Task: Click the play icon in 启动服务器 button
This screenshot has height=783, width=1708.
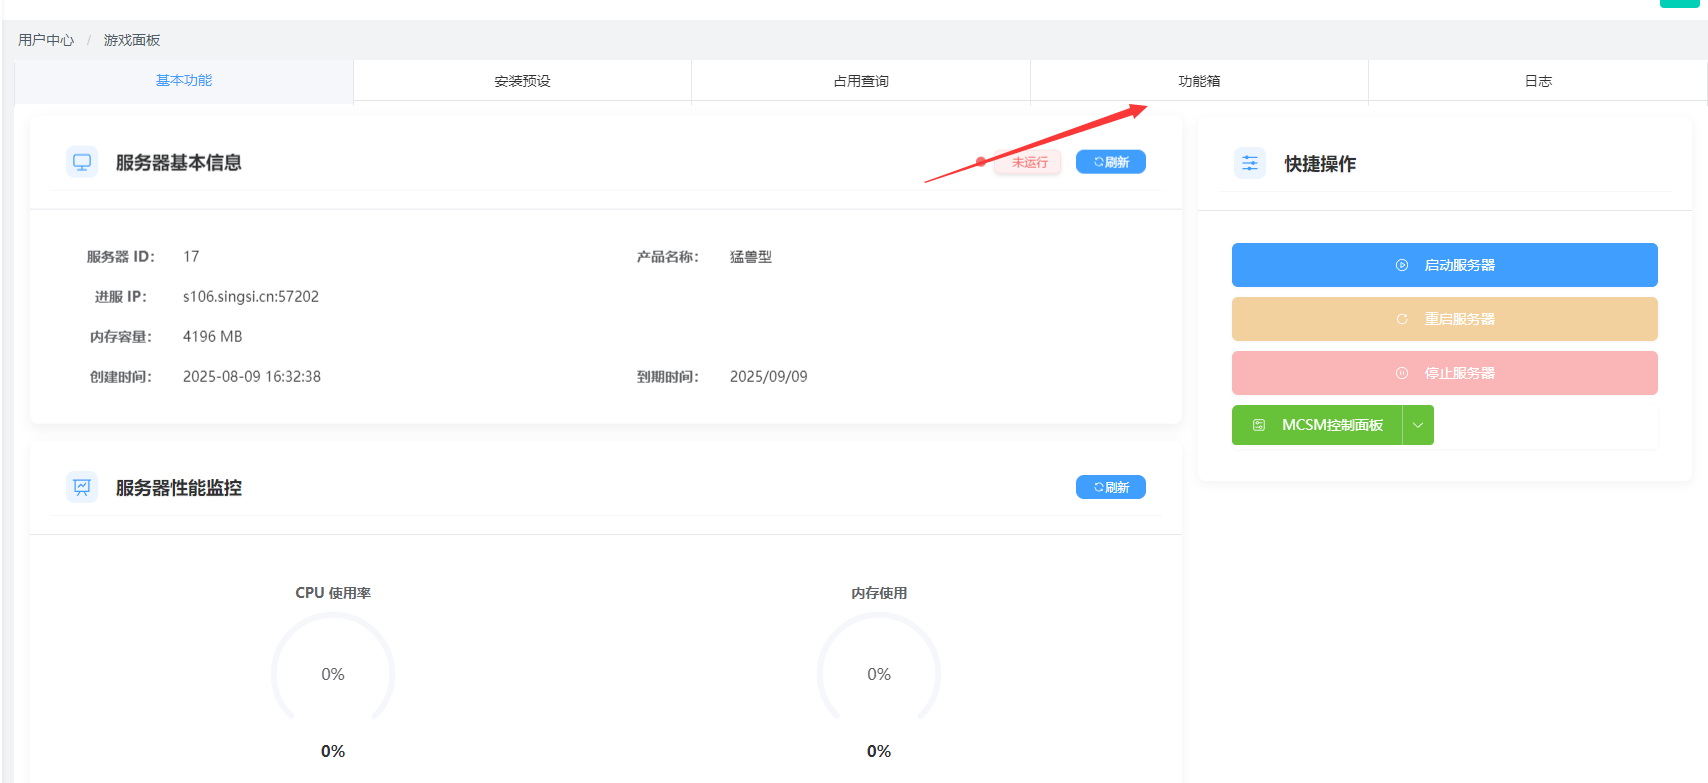Action: (1402, 265)
